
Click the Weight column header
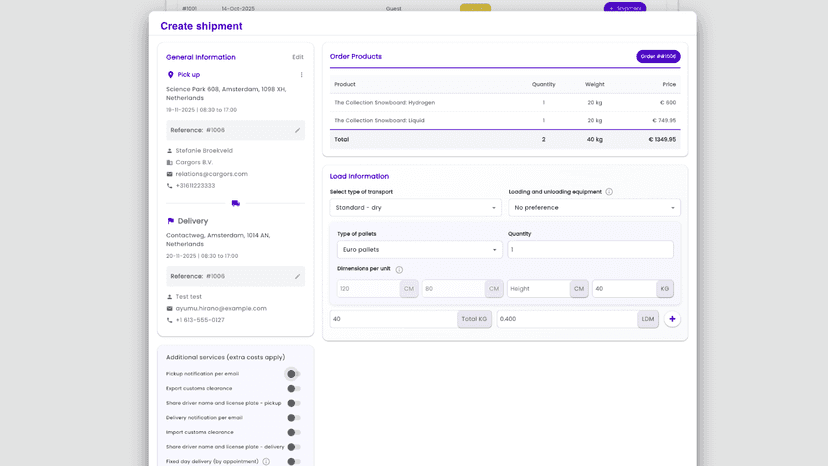(595, 85)
